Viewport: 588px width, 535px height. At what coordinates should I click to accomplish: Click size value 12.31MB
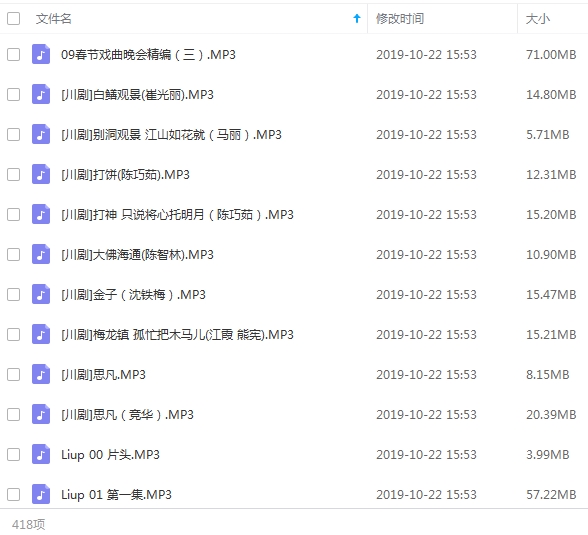[551, 175]
